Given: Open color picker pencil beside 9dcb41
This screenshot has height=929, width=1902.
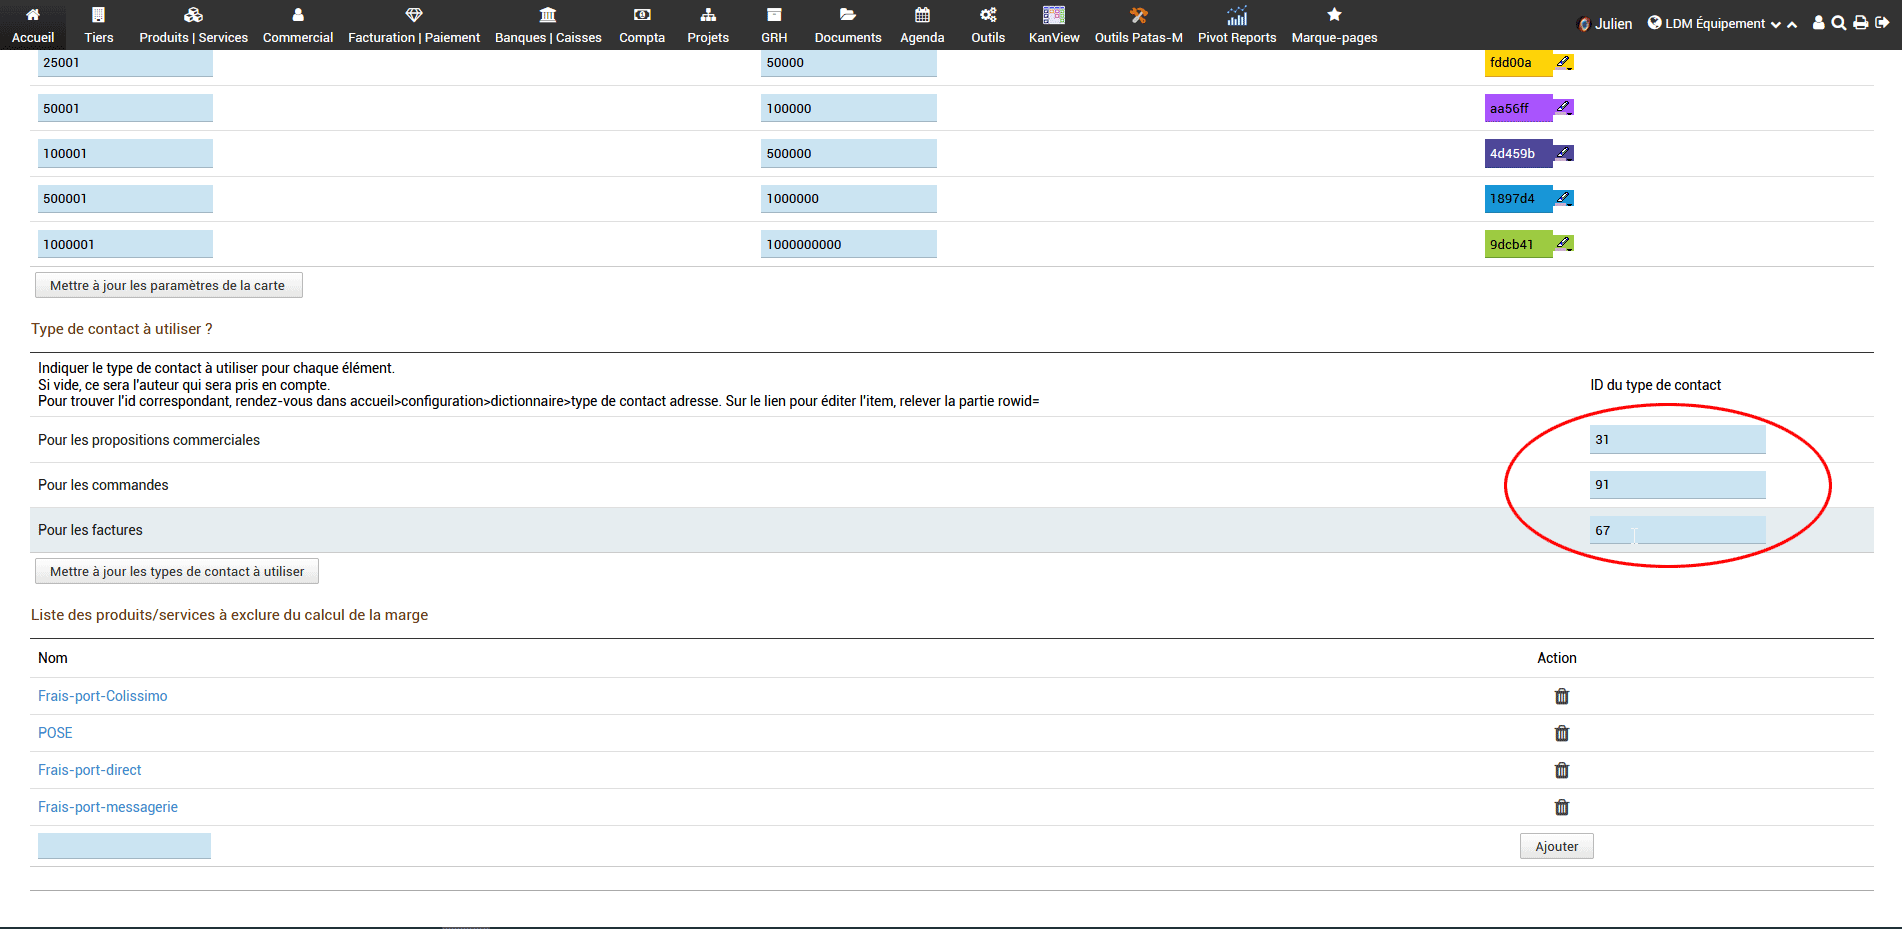Looking at the screenshot, I should coord(1563,243).
